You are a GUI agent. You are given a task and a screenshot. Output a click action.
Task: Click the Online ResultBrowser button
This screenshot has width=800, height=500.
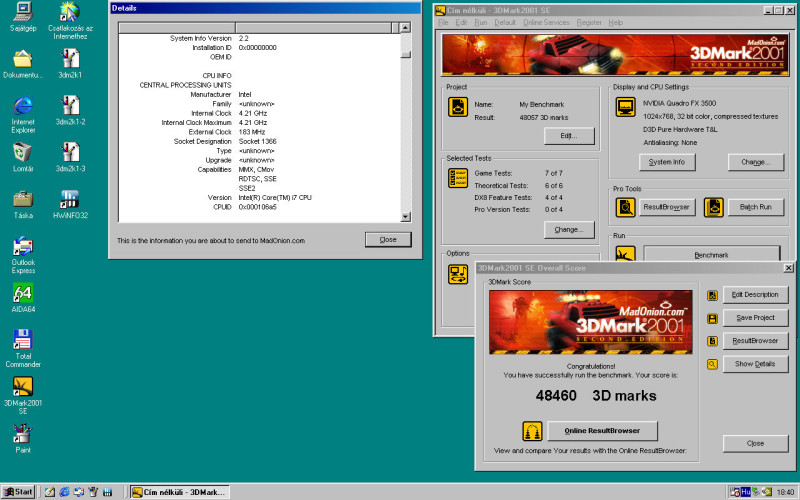pos(602,431)
